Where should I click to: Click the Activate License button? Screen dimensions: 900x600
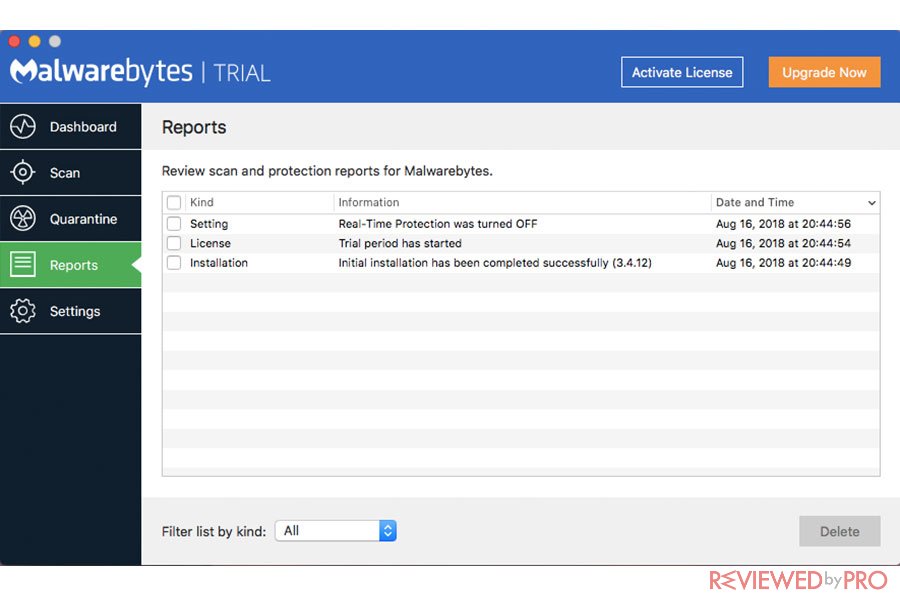pos(682,72)
